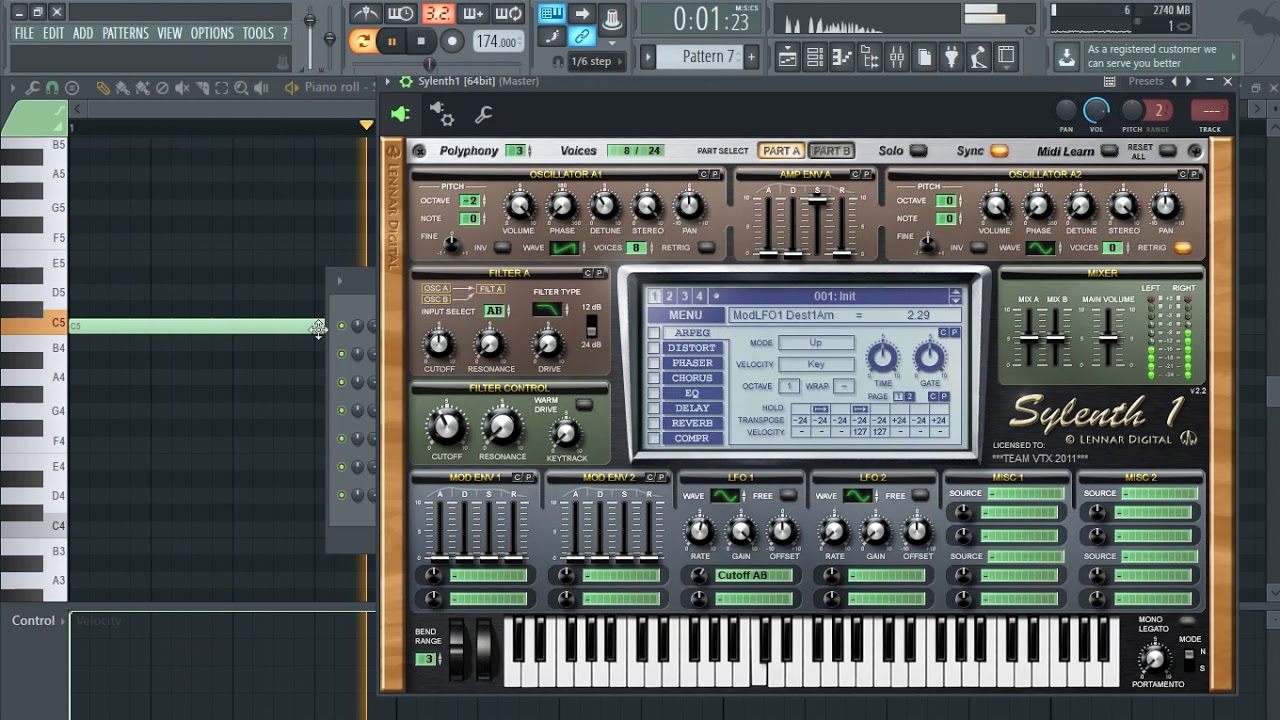Viewport: 1280px width, 720px height.
Task: Open the plugin picker plug icon
Action: coord(952,58)
